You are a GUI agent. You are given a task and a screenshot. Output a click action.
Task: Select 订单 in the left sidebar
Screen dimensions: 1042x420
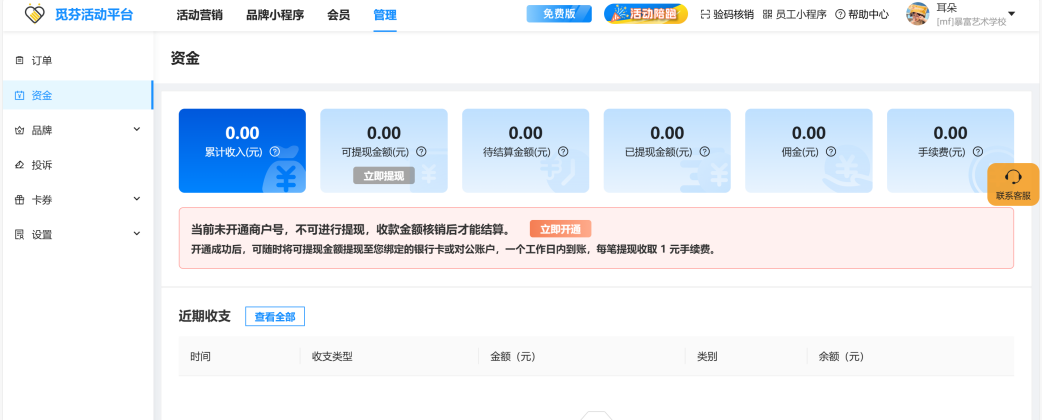[41, 61]
